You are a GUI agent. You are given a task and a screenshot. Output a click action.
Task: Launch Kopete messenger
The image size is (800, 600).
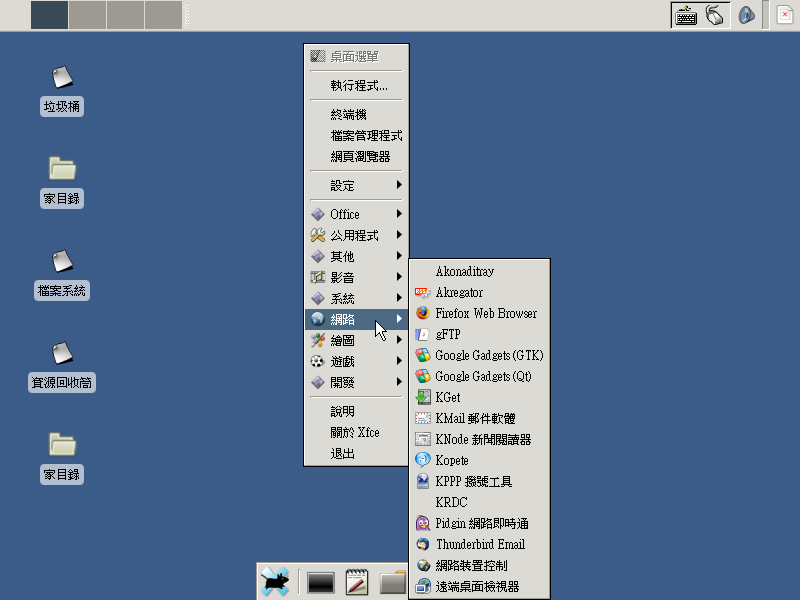[x=451, y=460]
